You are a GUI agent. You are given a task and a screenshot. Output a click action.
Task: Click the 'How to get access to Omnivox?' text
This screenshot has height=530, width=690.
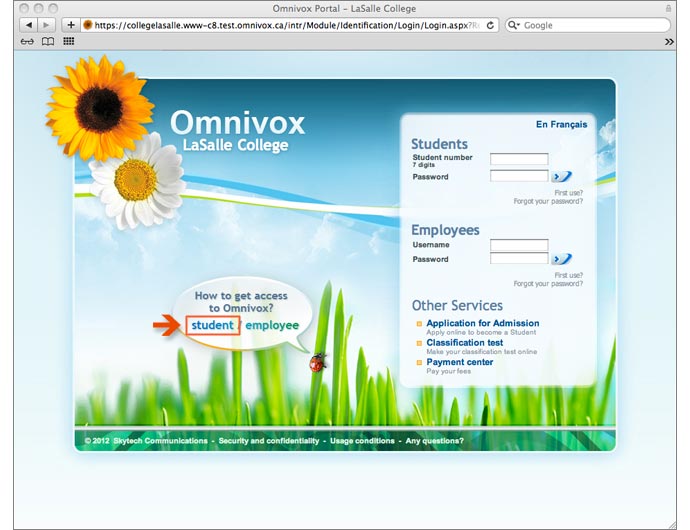[x=241, y=302]
